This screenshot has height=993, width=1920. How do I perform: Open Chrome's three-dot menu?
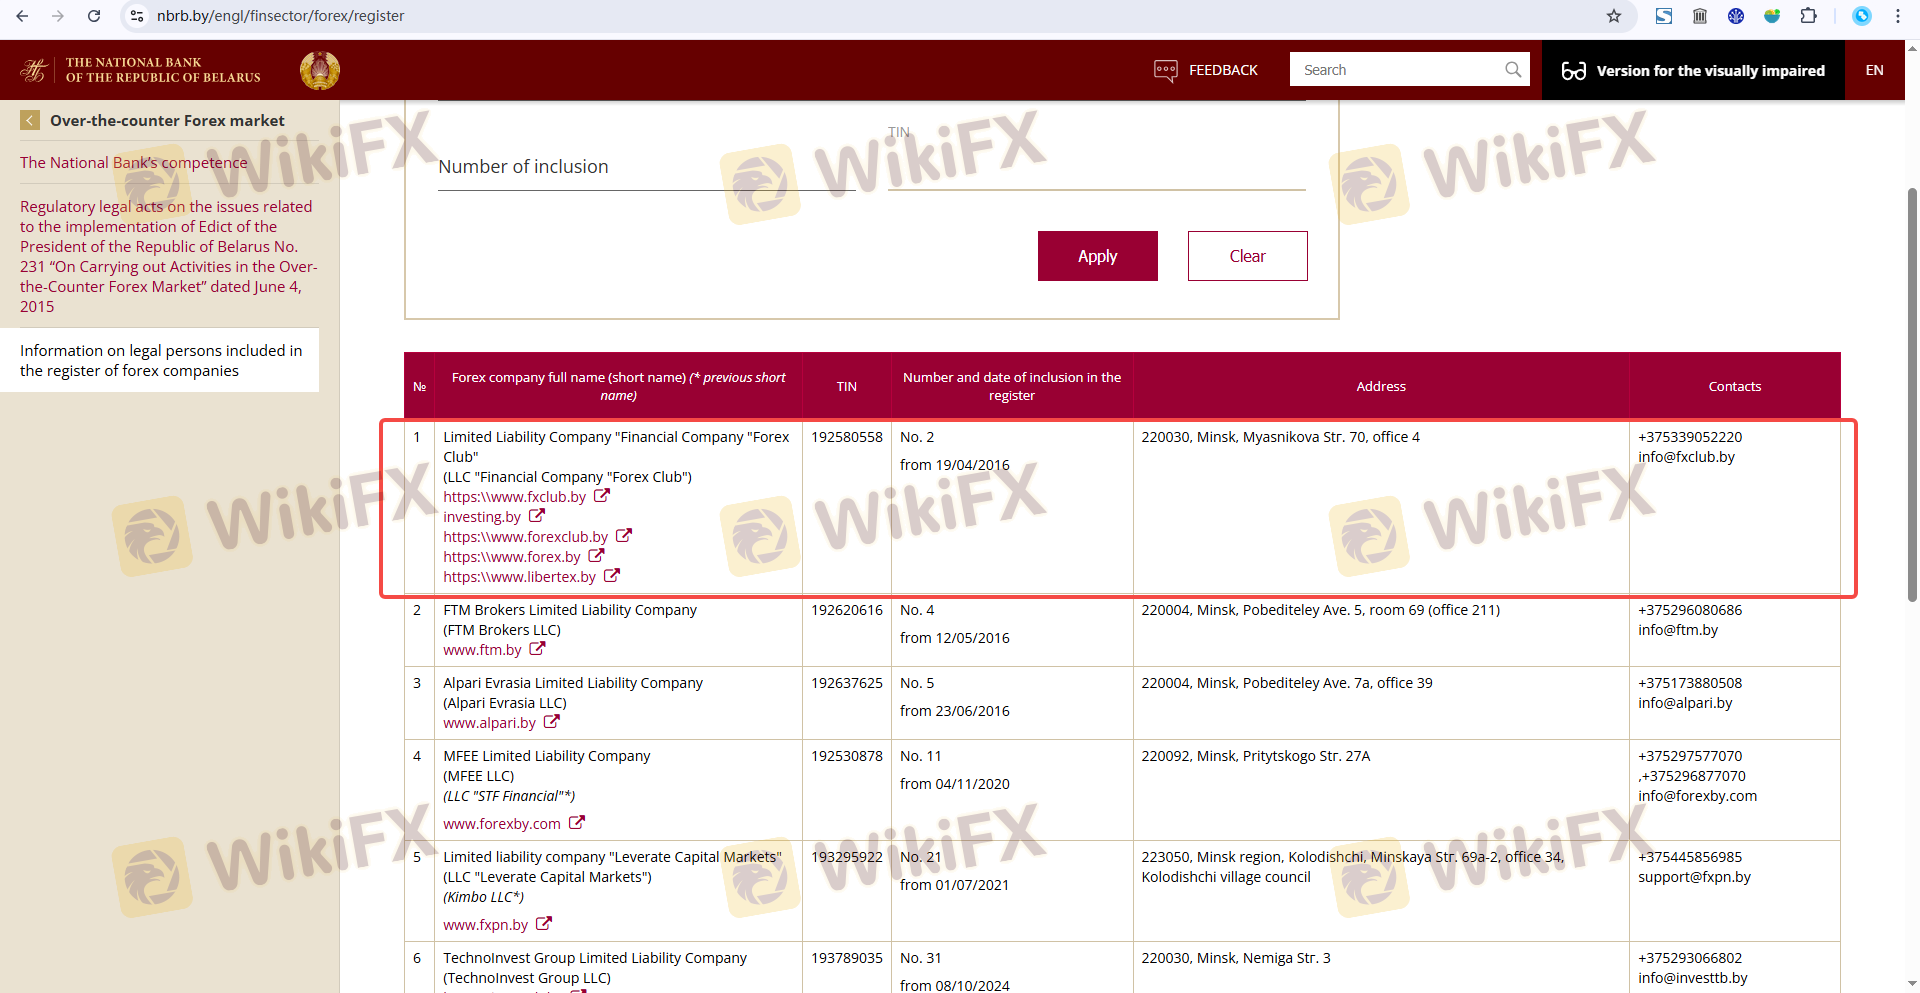(x=1897, y=16)
